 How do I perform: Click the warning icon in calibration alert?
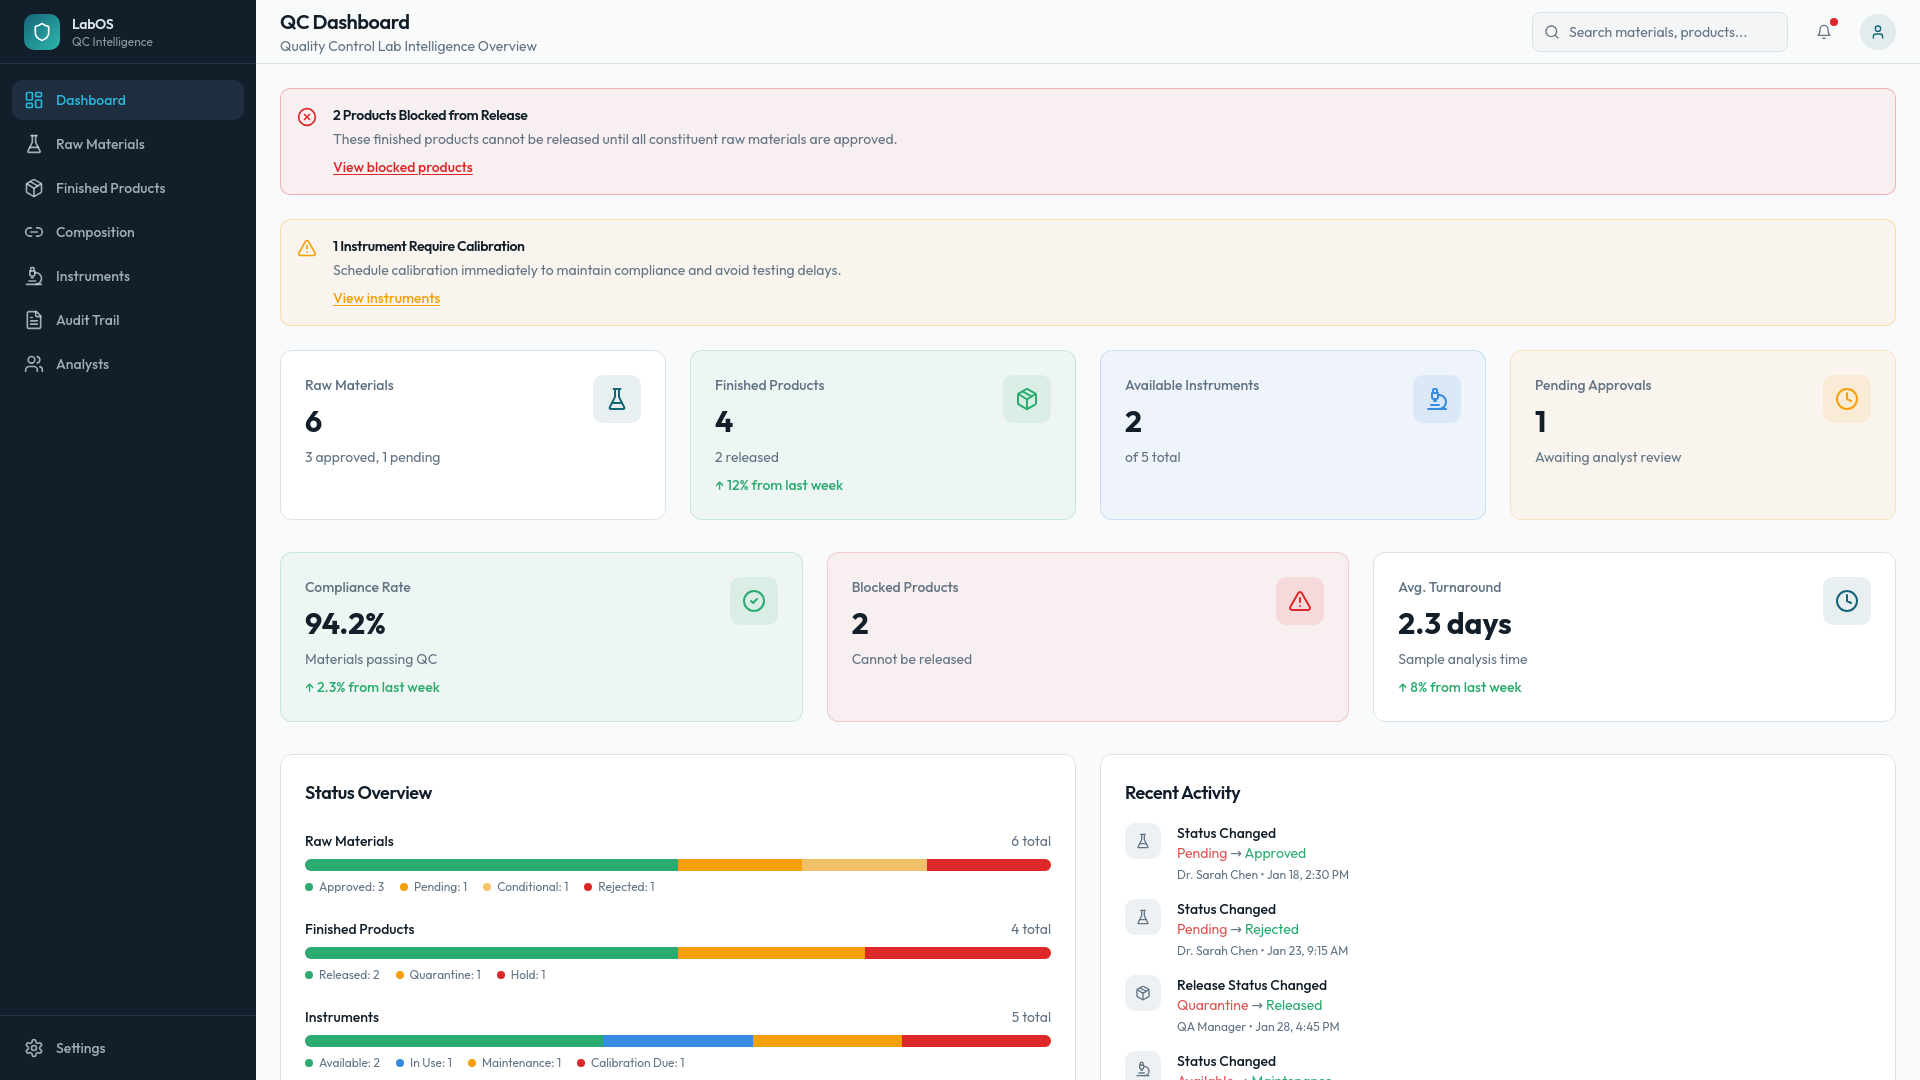point(307,248)
